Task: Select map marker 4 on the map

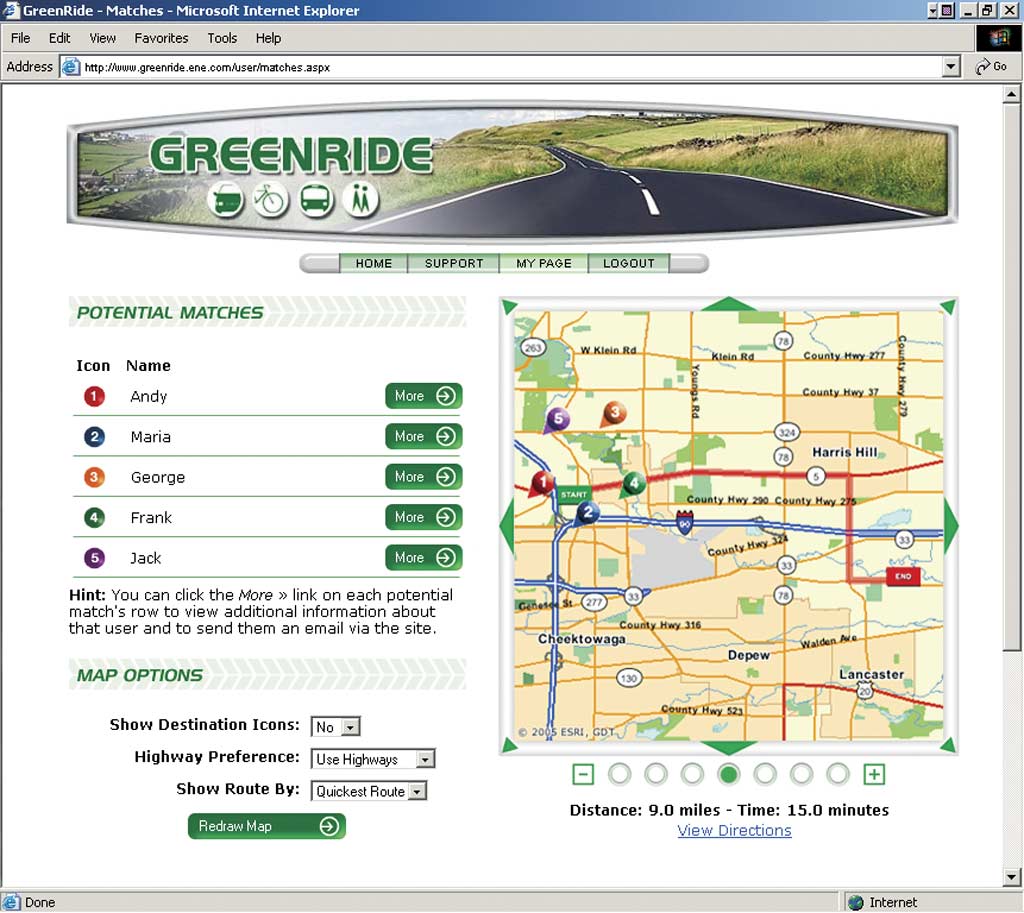Action: (x=633, y=485)
